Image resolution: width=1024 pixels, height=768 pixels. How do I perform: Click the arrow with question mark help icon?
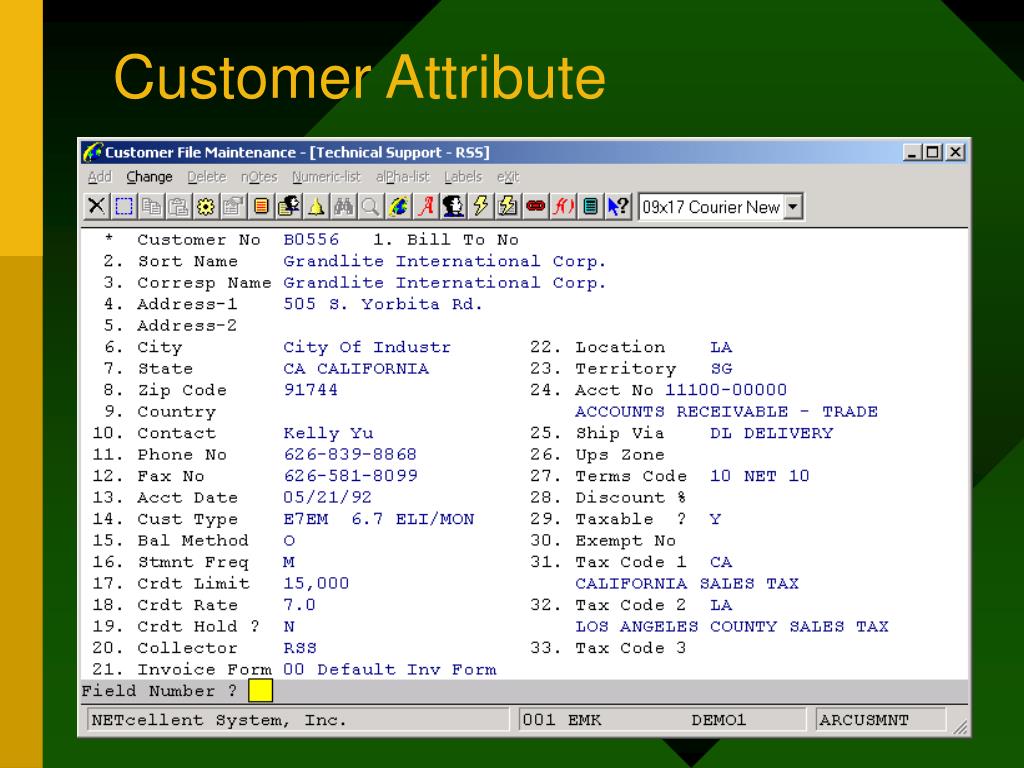(x=618, y=206)
